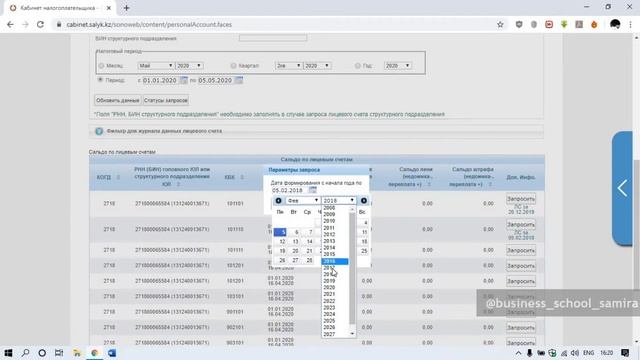Open the Chrome three-dot menu

(x=630, y=24)
